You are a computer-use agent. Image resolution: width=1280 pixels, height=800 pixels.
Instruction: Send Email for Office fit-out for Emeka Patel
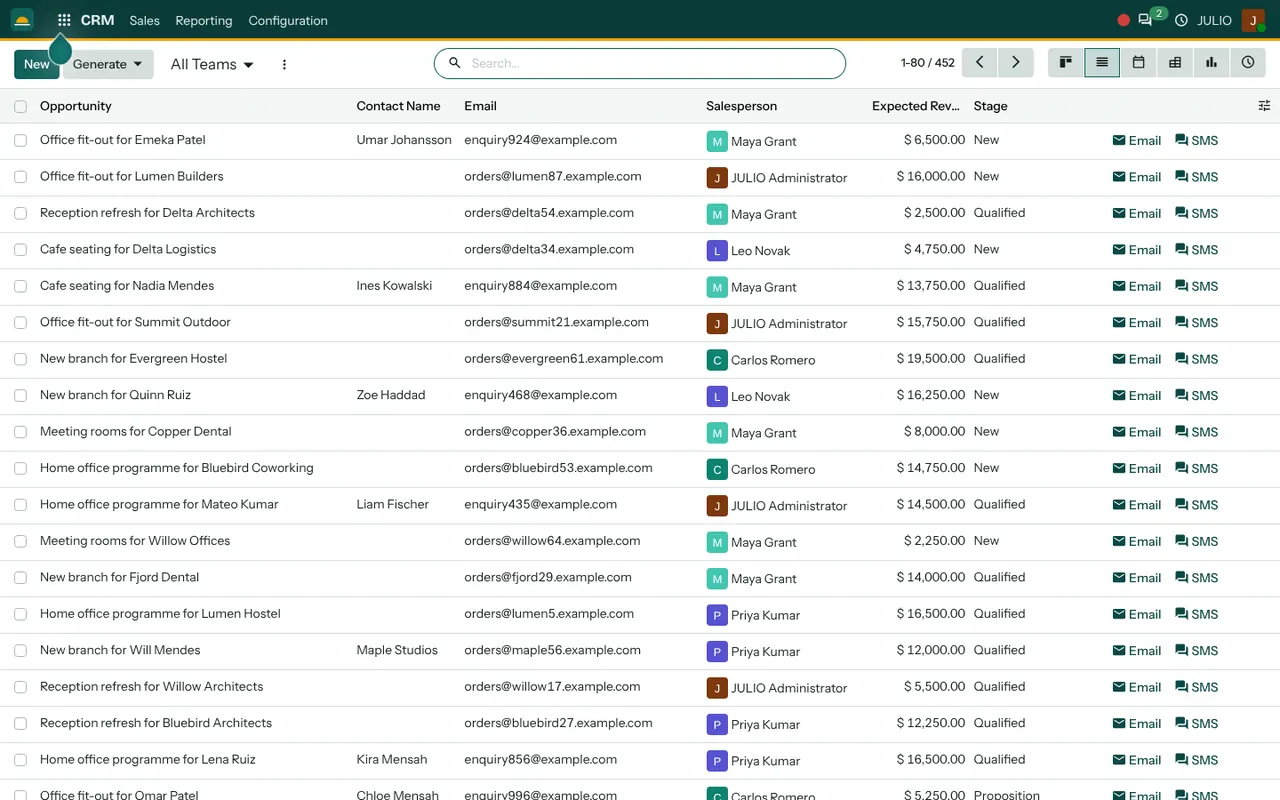(1137, 141)
